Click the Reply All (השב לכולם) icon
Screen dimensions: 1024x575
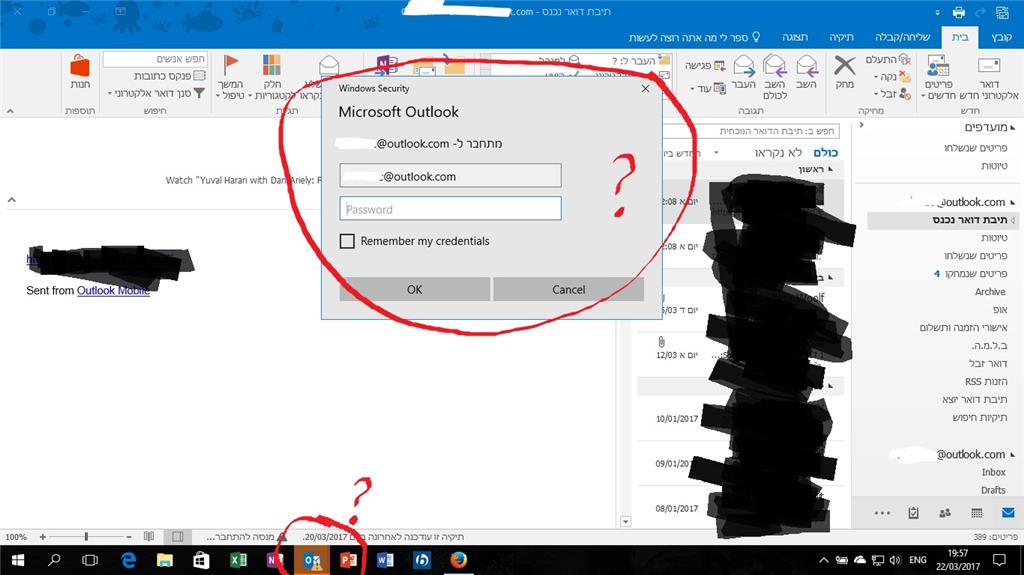775,66
